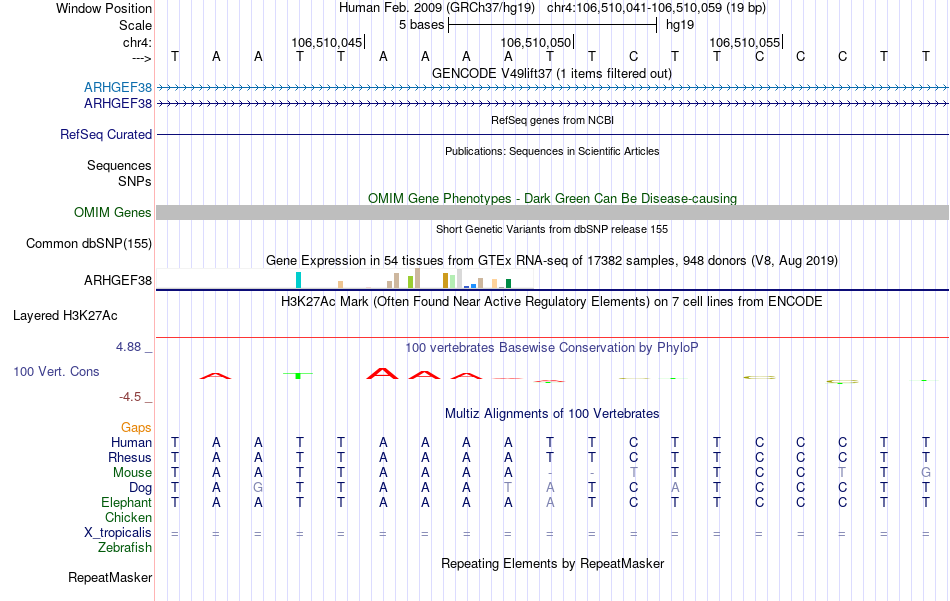This screenshot has width=950, height=601.
Task: Click the RefSeq genes from NCBI title
Action: (x=553, y=120)
